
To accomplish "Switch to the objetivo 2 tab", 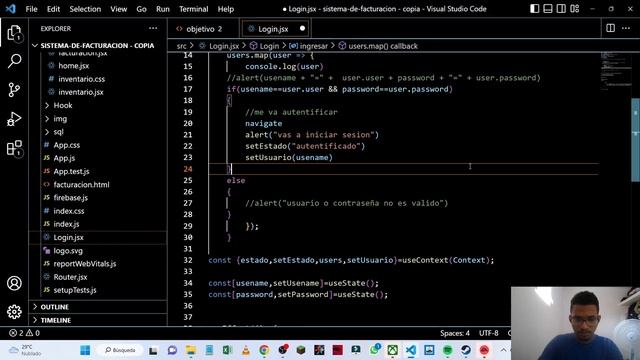I will 203,29.
